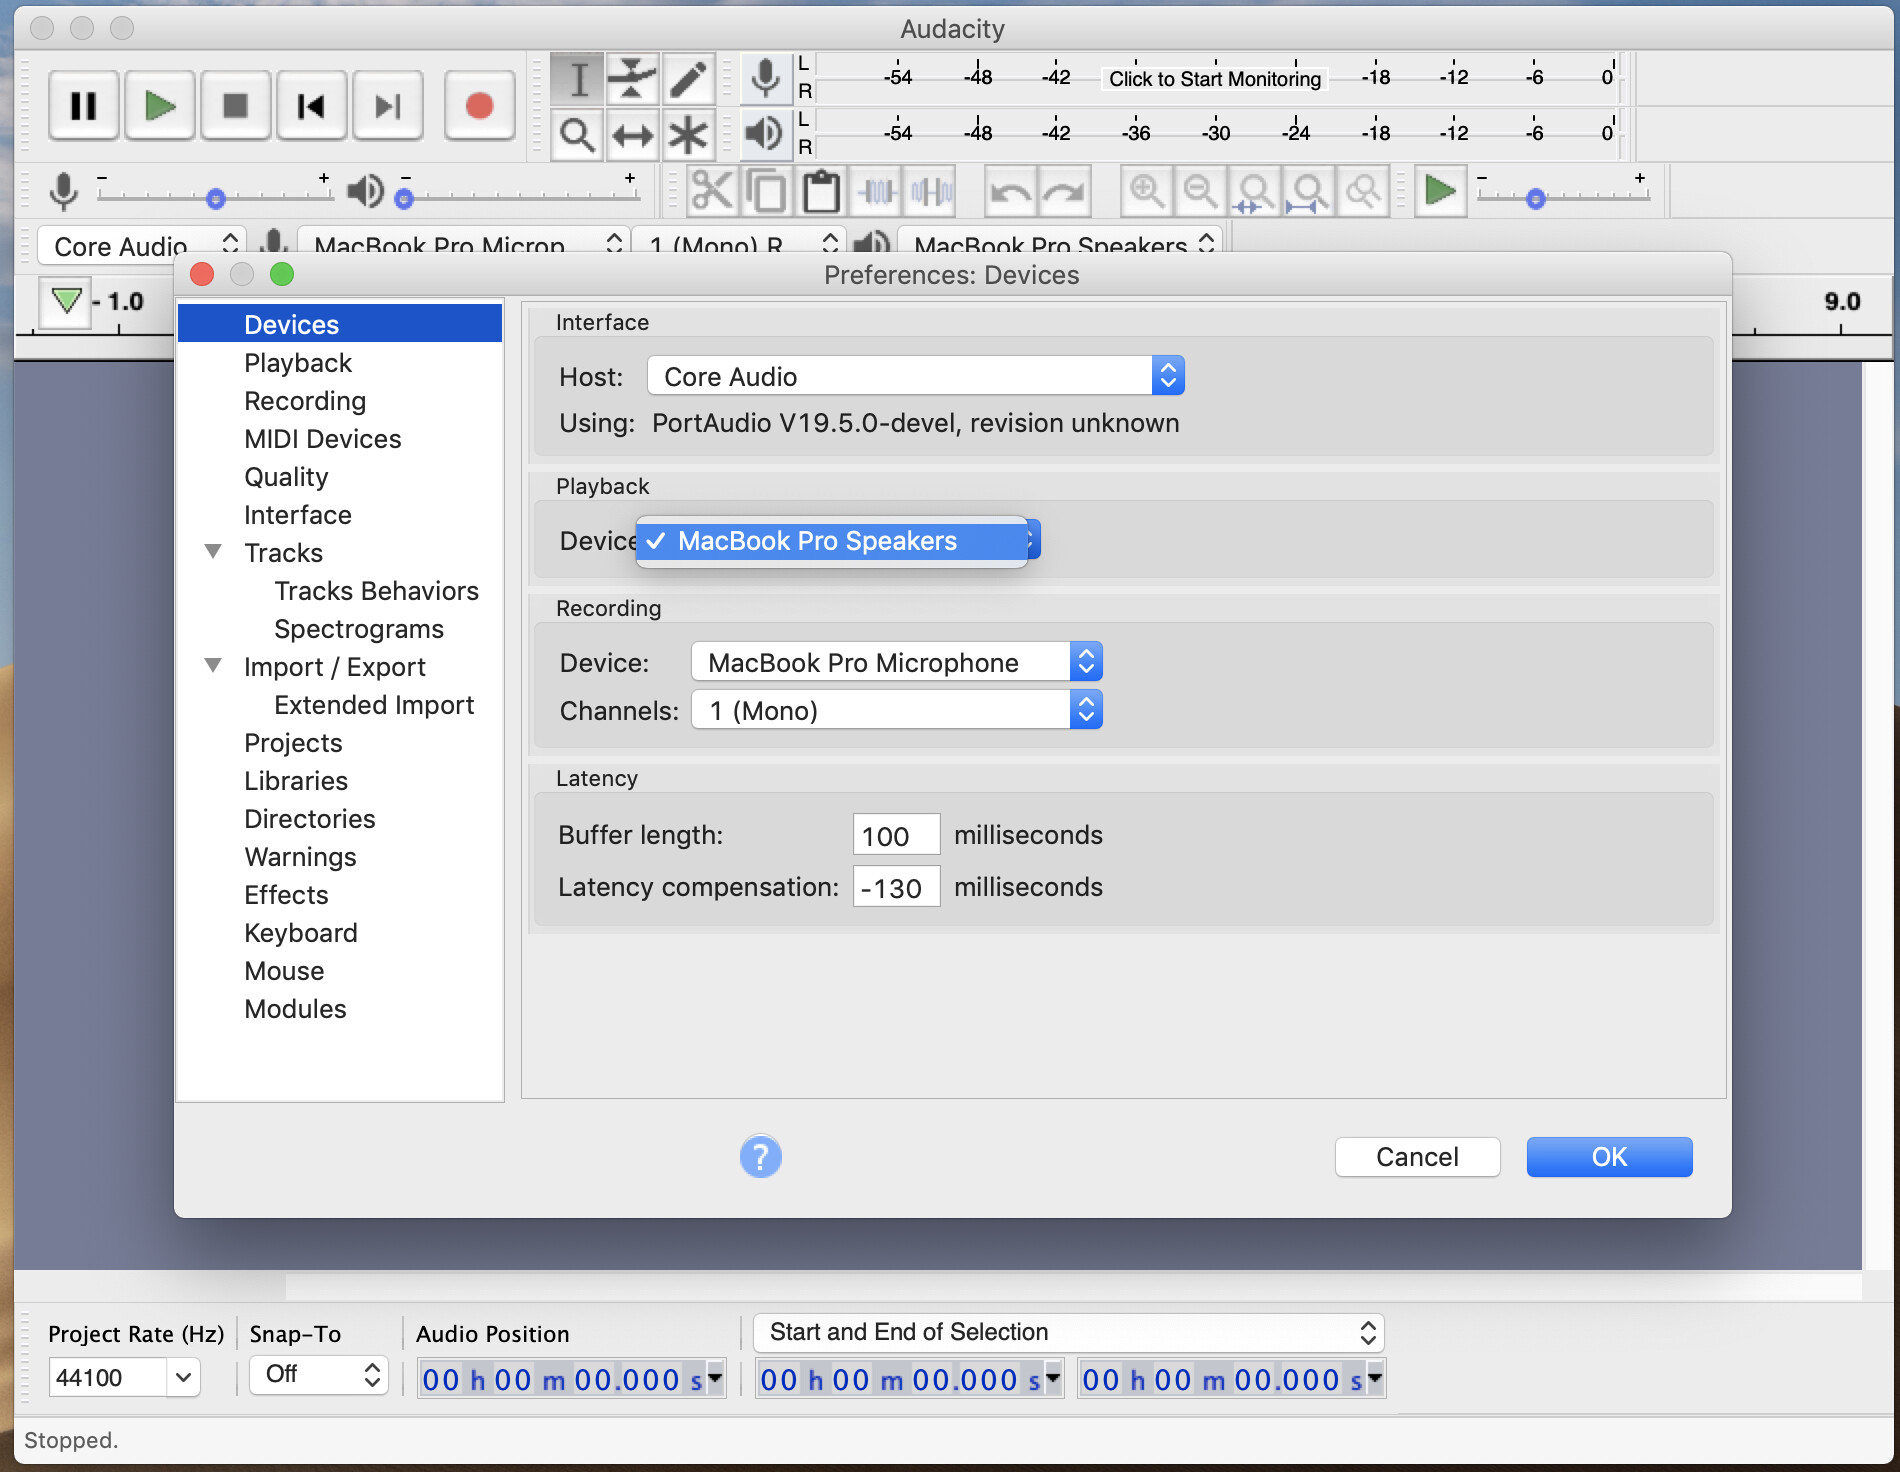This screenshot has width=1900, height=1472.
Task: Open Start and End of Selection dropdown
Action: point(1069,1332)
